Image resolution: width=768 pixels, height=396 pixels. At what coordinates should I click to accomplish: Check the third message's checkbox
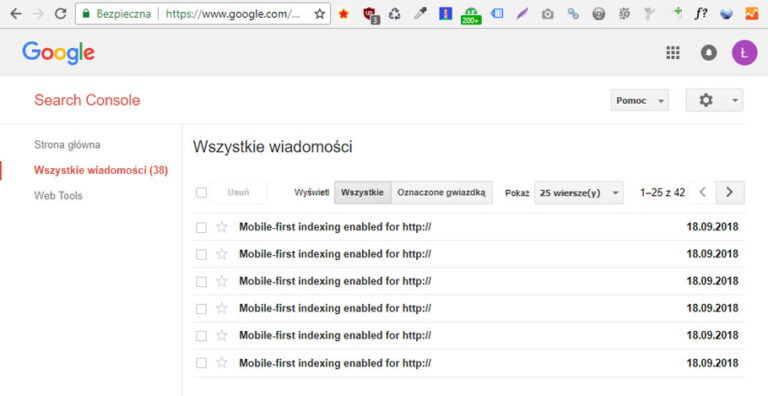pyautogui.click(x=201, y=282)
